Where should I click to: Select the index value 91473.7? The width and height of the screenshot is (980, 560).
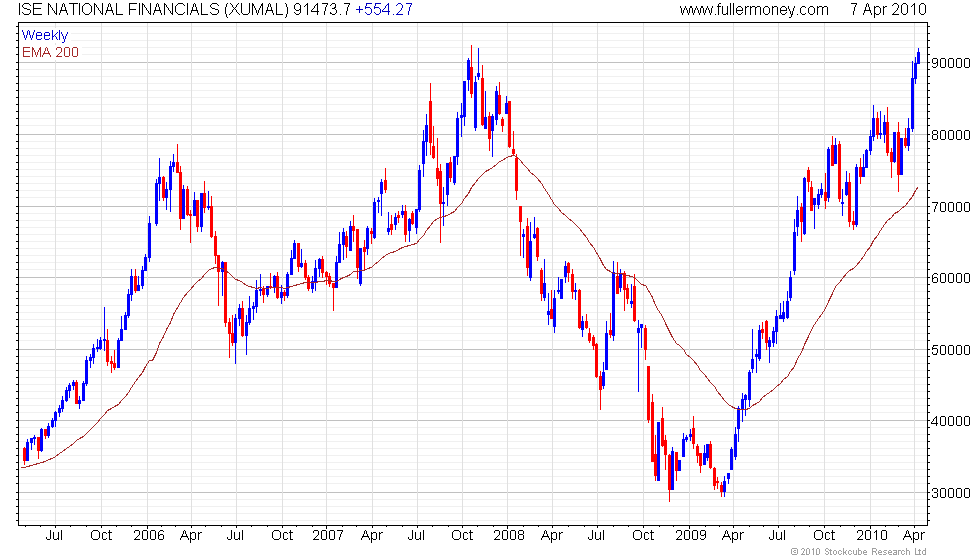(x=322, y=9)
